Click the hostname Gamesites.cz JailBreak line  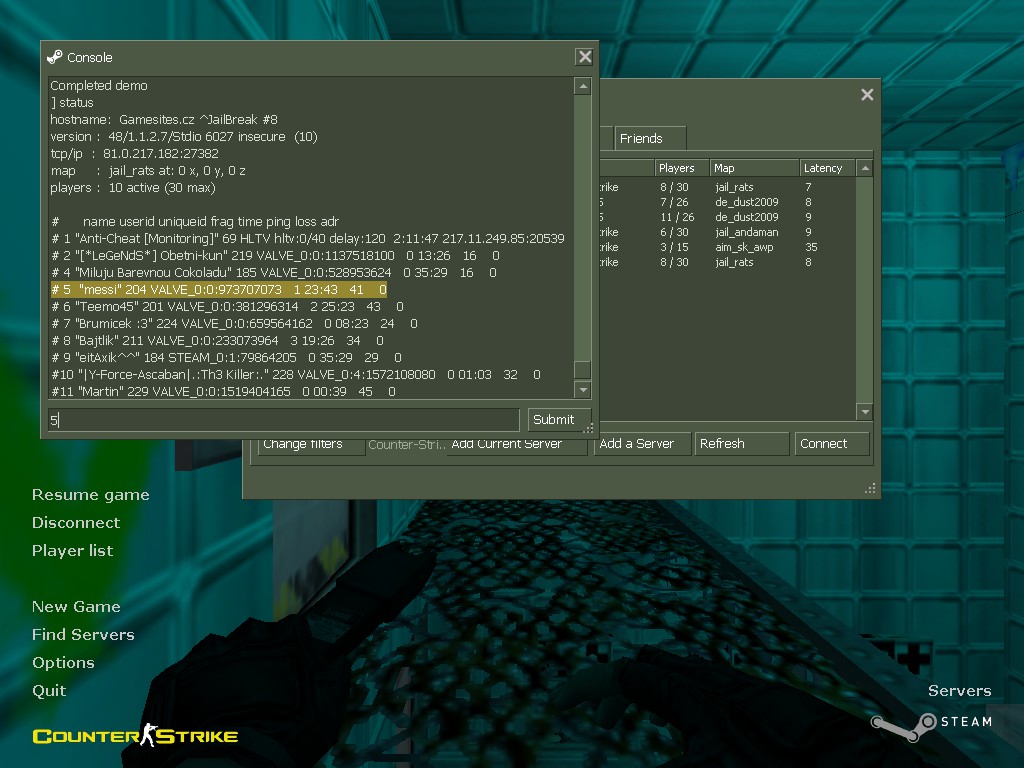tap(164, 120)
